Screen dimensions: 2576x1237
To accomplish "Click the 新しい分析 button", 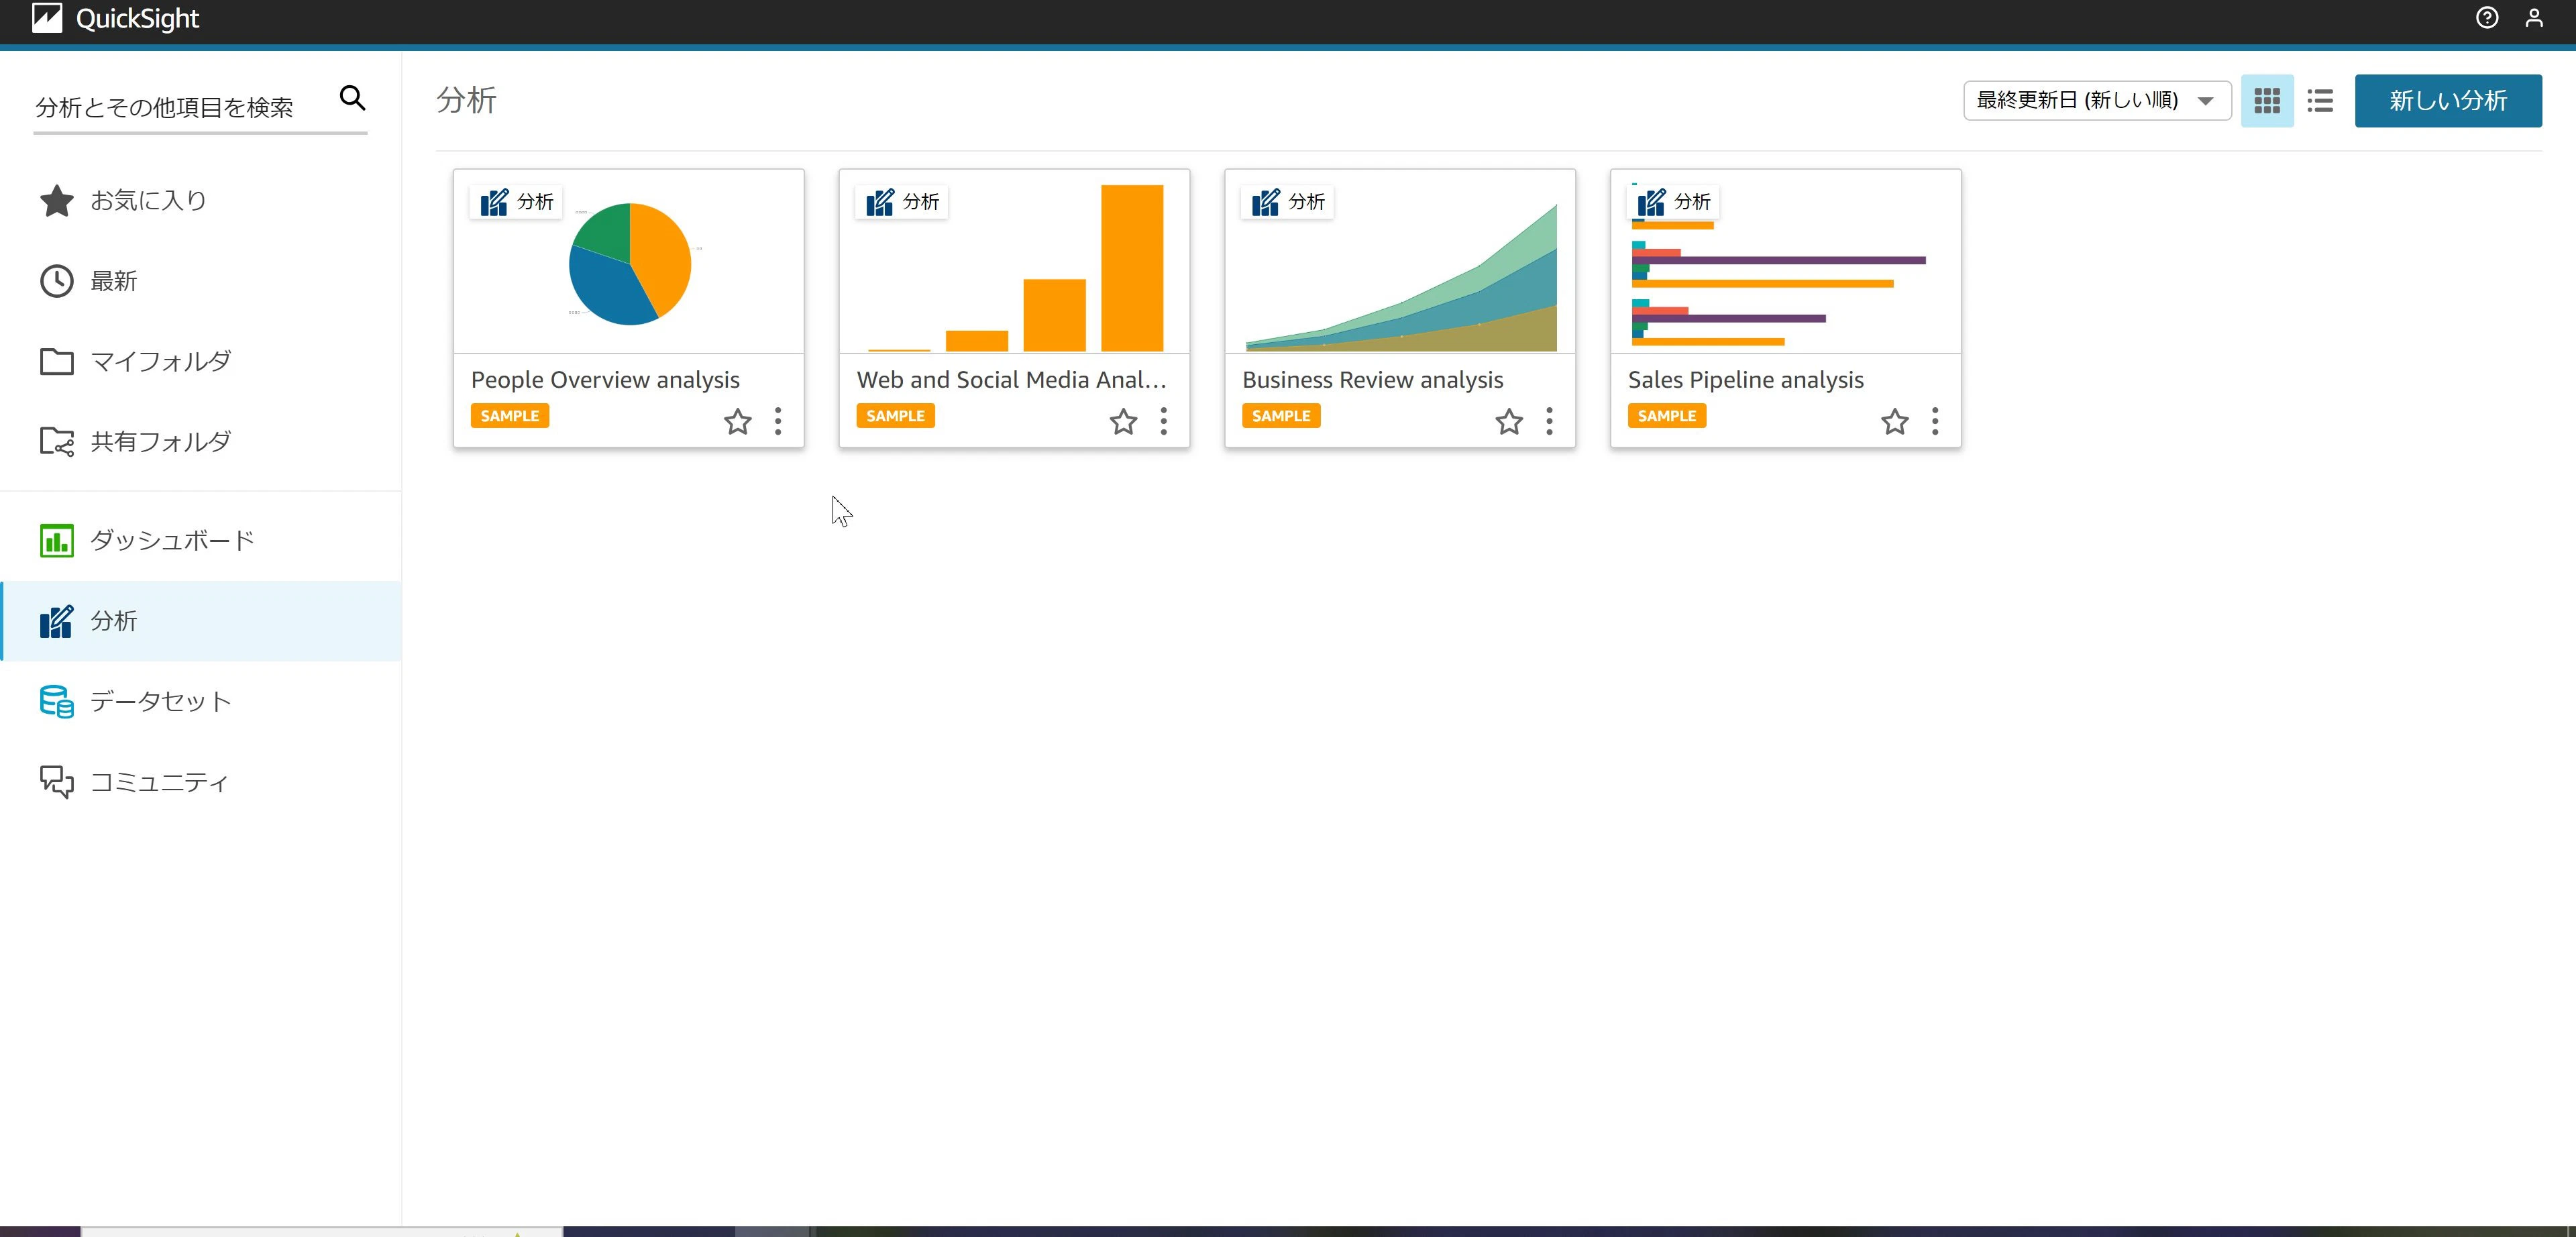I will tap(2447, 100).
